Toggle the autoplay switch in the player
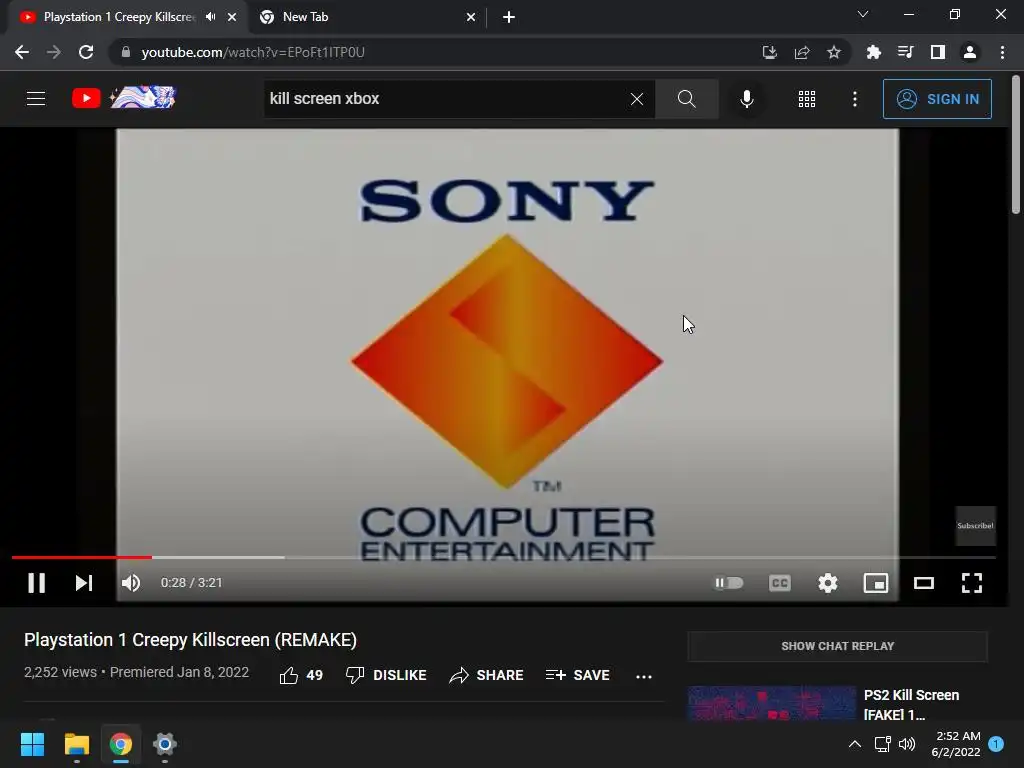Screen dimensions: 1024x768 point(729,583)
